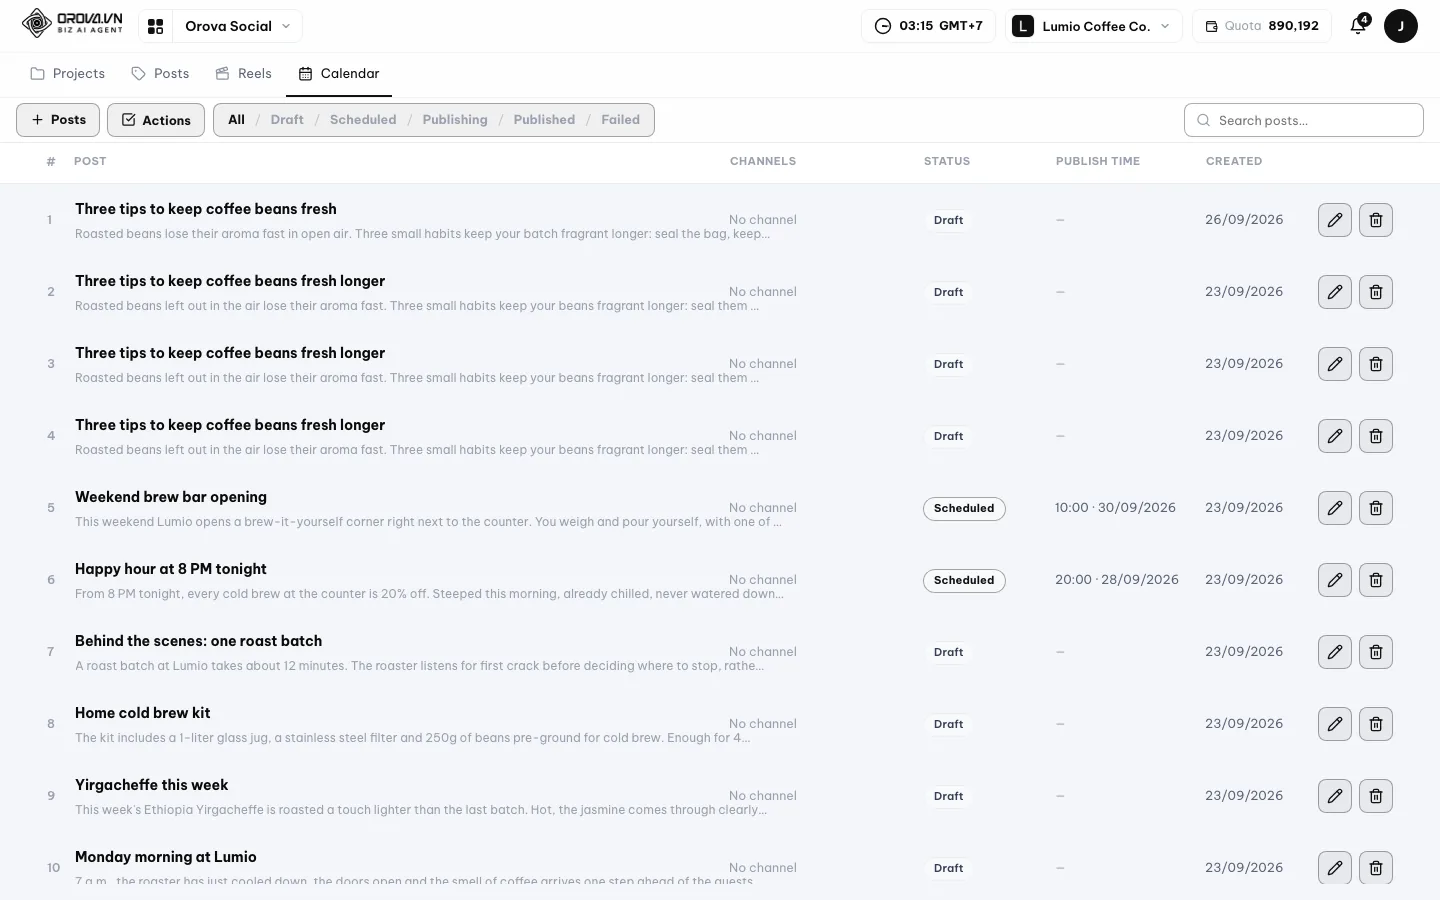
Task: Delete the 'Weekend brew bar opening' post
Action: pyautogui.click(x=1376, y=508)
